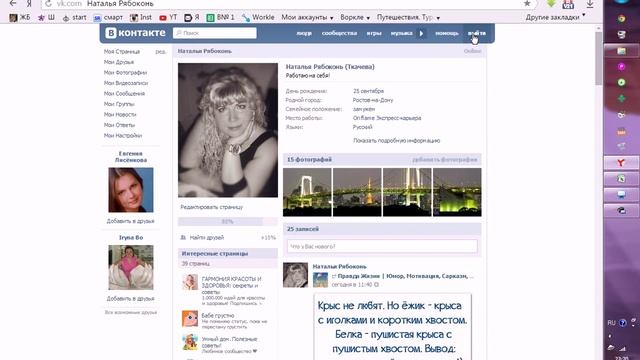Open 'Правда Жизни' community link in the post
640x360 pixels.
pyautogui.click(x=405, y=276)
